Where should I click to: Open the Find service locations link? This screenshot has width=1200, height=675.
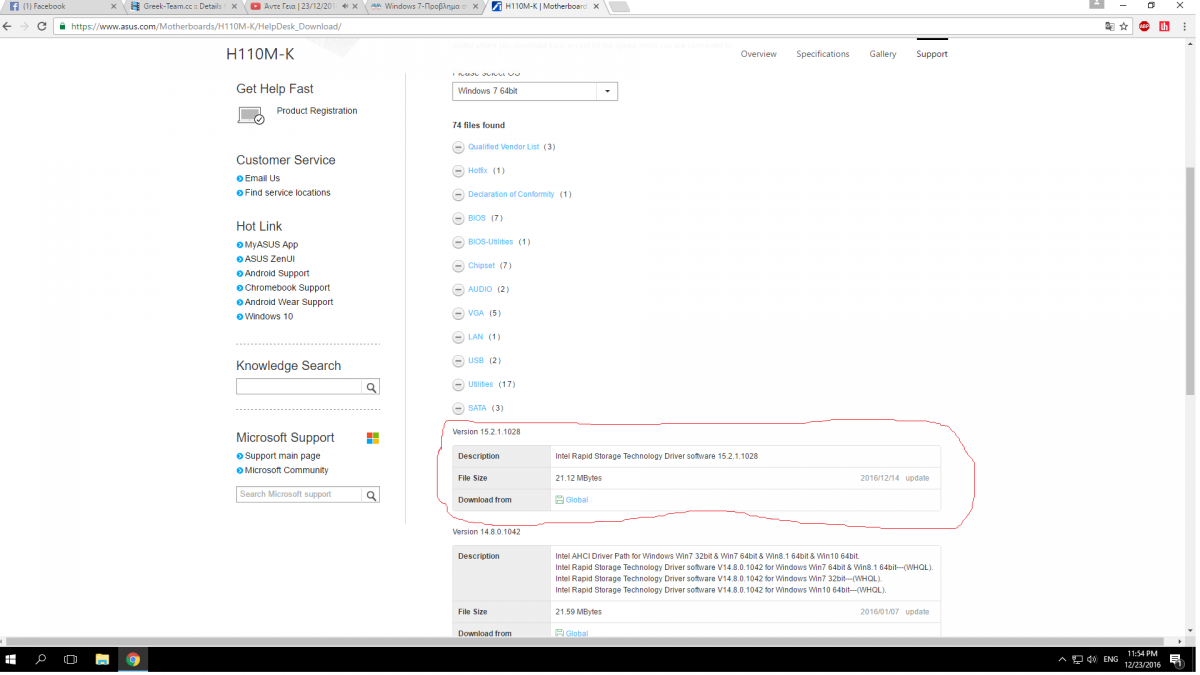(x=287, y=193)
